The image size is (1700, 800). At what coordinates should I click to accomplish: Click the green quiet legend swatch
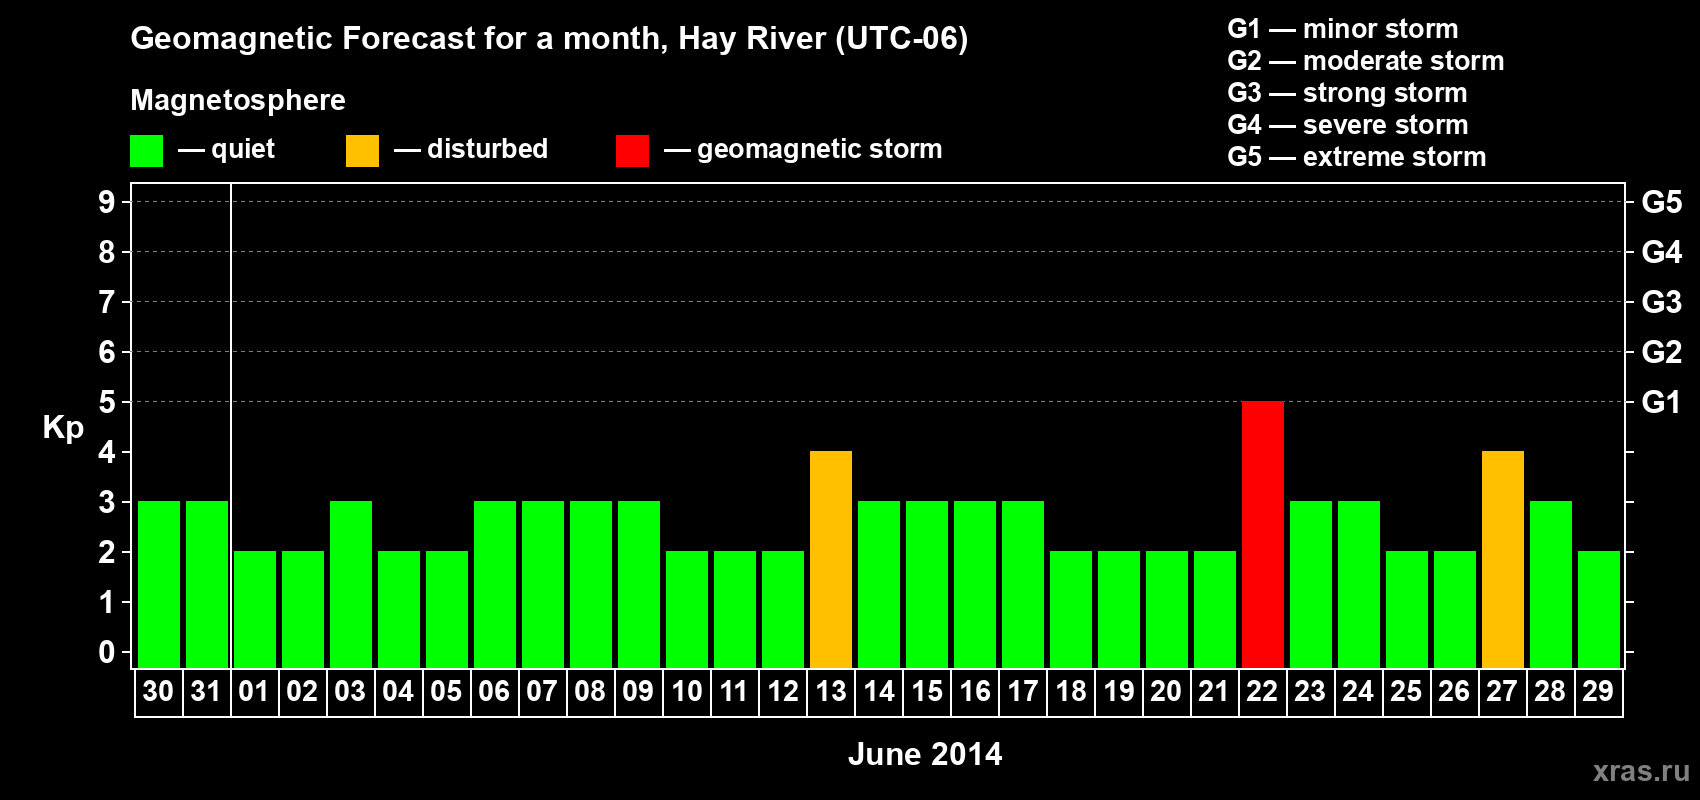coord(146,151)
